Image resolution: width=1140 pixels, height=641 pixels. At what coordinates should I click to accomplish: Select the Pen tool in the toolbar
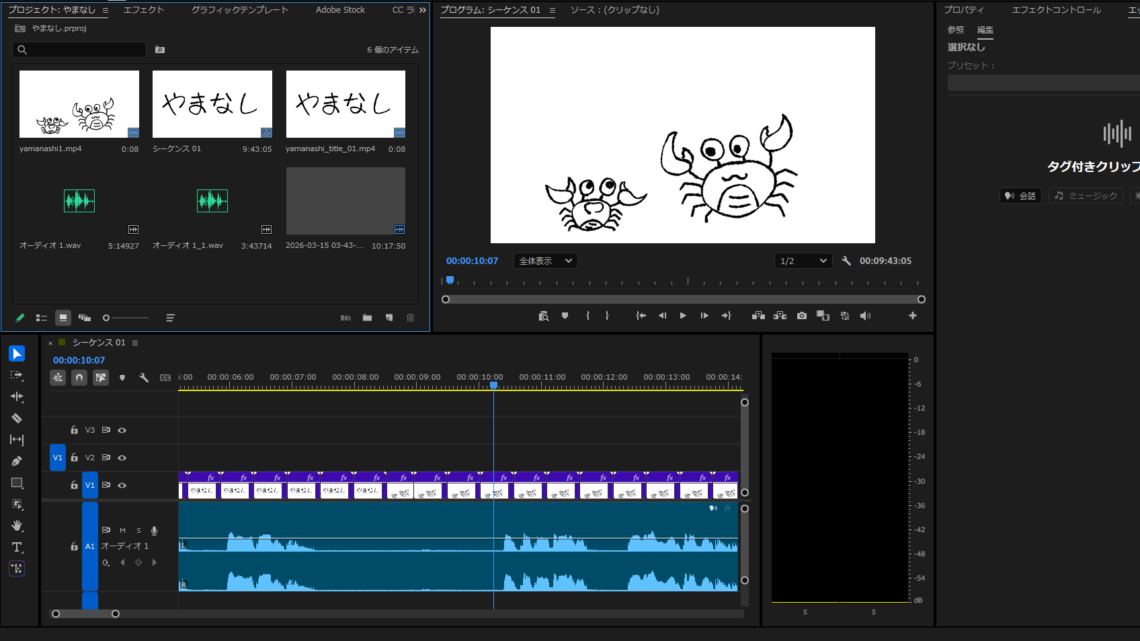tap(17, 461)
